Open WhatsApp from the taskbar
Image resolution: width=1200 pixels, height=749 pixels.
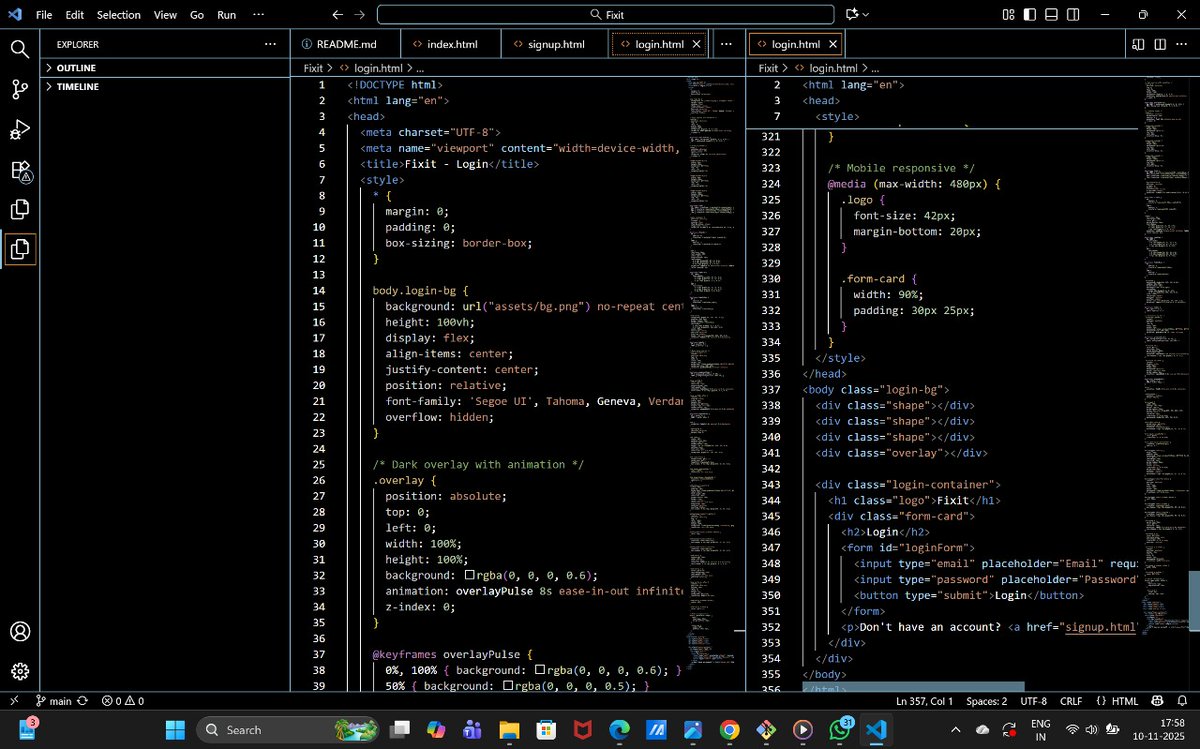(x=840, y=729)
